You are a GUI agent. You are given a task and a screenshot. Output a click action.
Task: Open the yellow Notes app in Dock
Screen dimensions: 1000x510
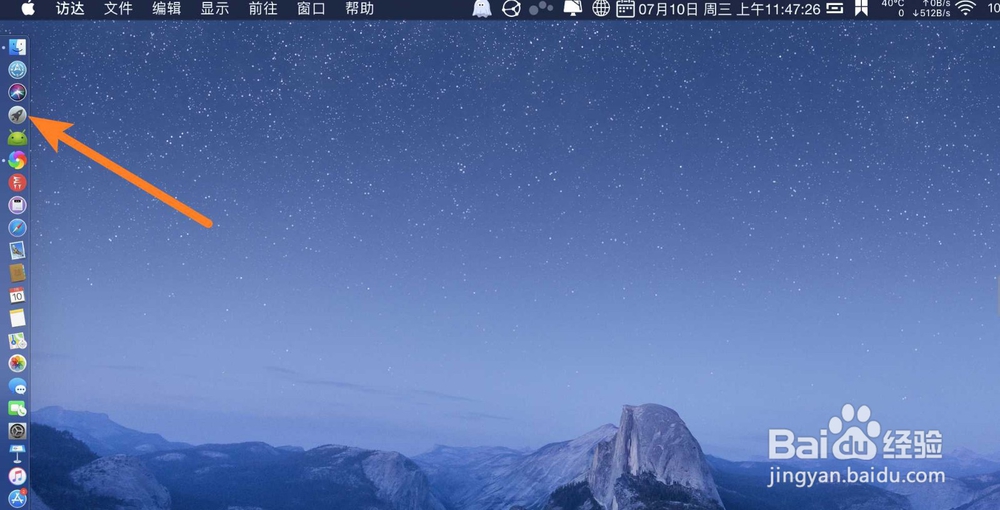pos(17,317)
